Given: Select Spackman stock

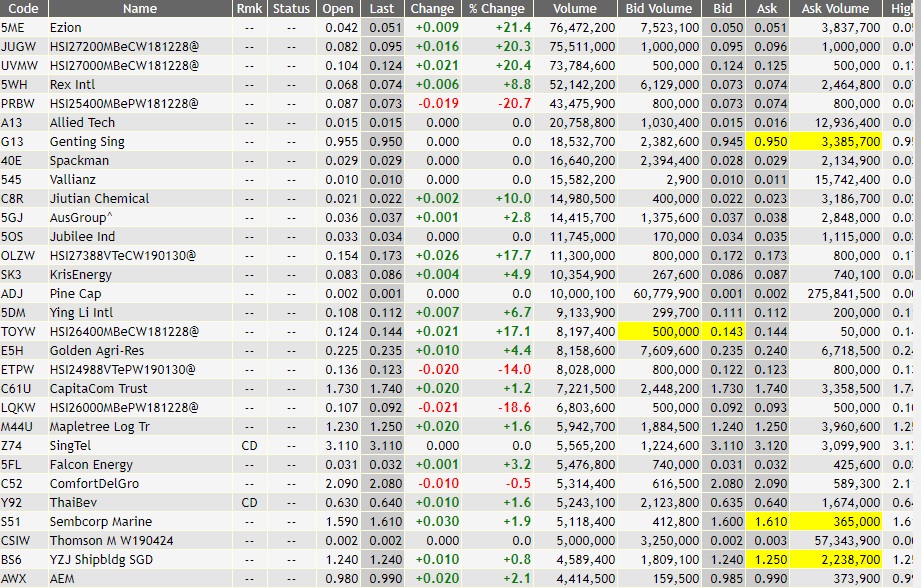Looking at the screenshot, I should pos(79,161).
